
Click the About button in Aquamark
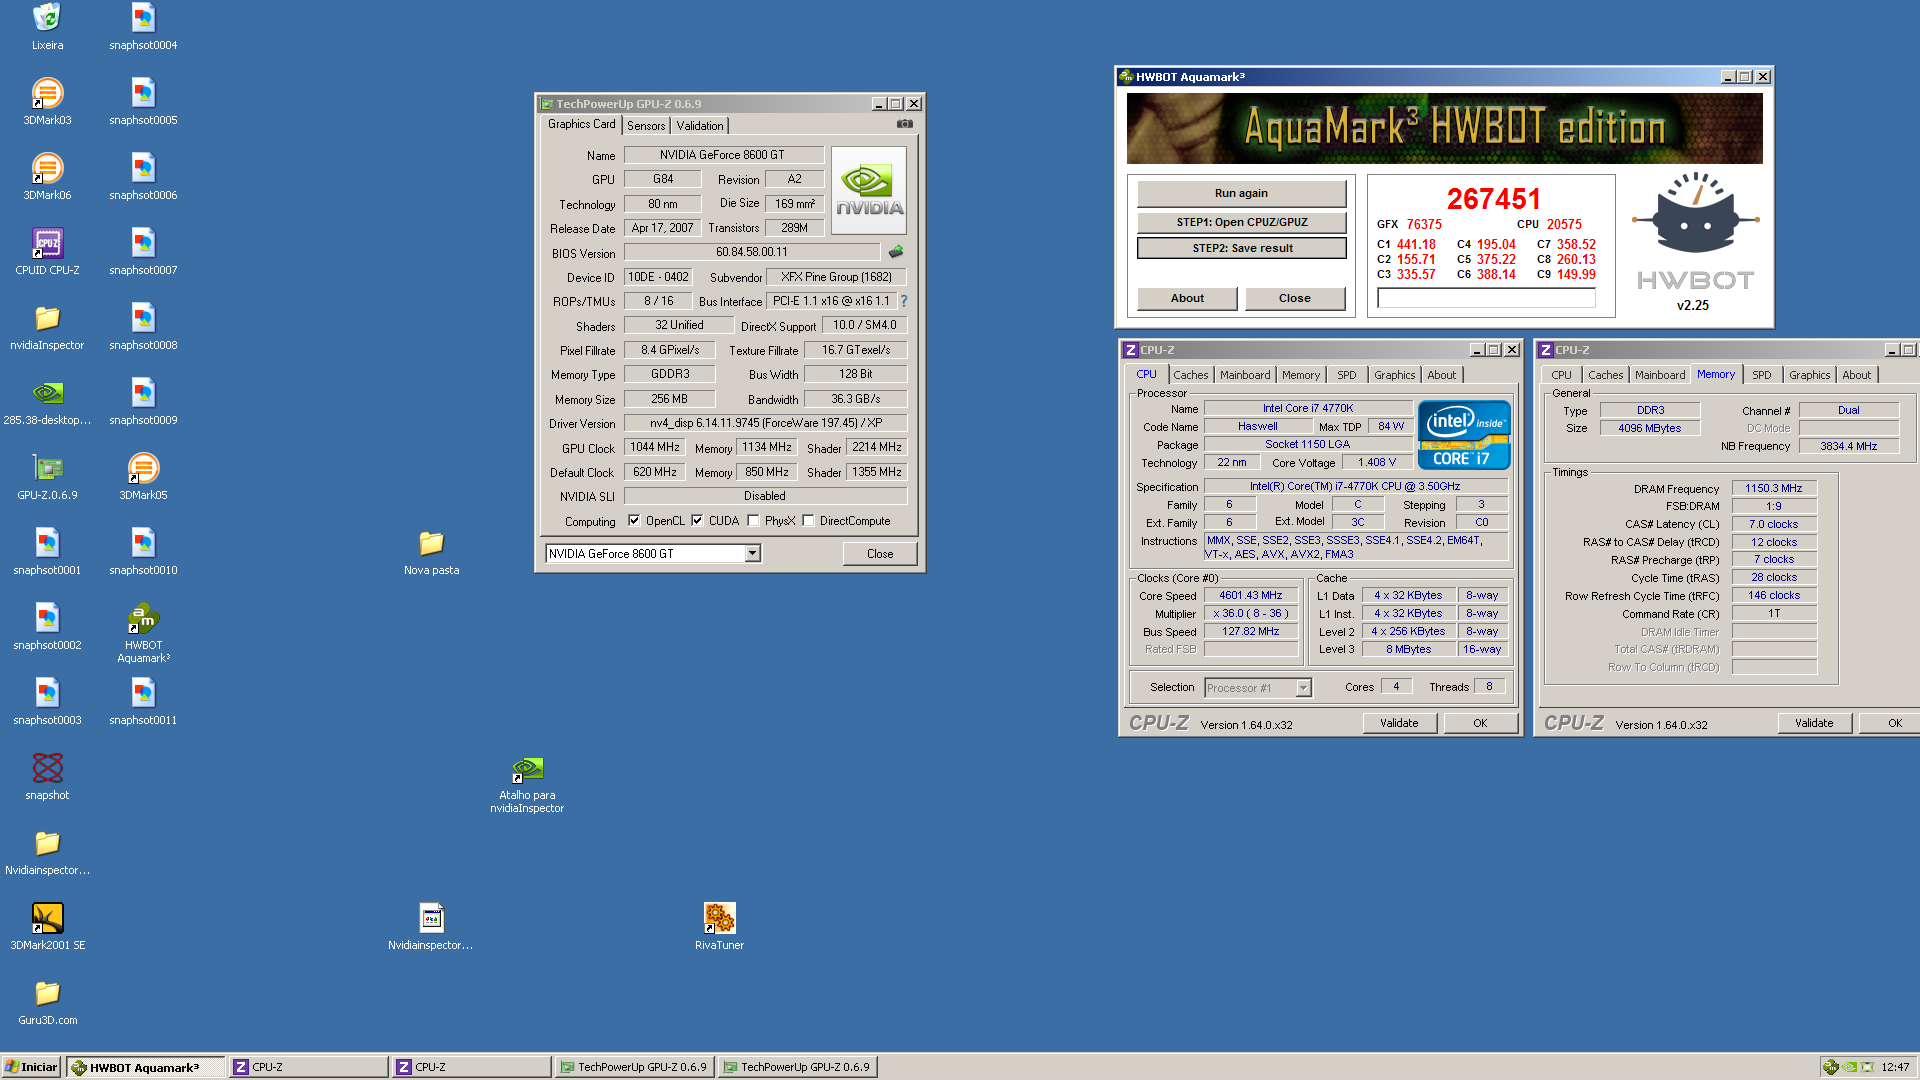click(x=1187, y=298)
